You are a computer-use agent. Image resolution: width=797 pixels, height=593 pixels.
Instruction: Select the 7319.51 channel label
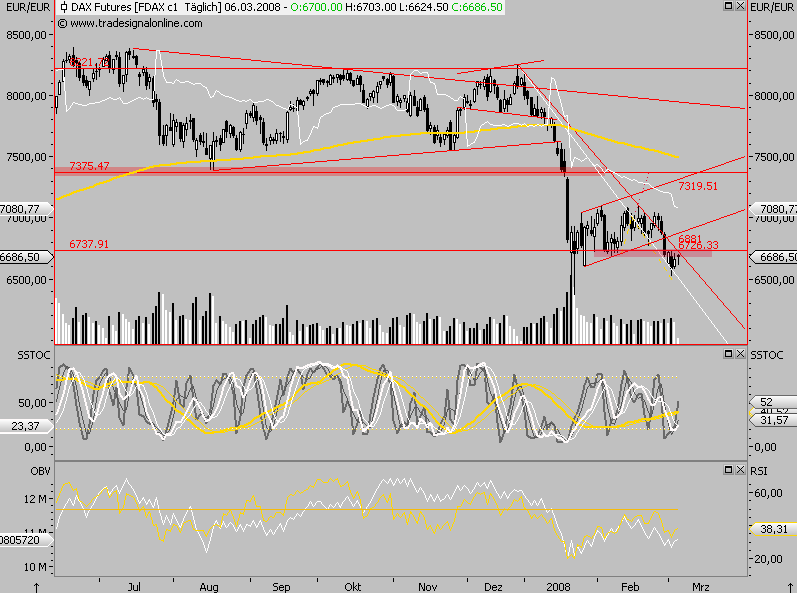pos(698,186)
